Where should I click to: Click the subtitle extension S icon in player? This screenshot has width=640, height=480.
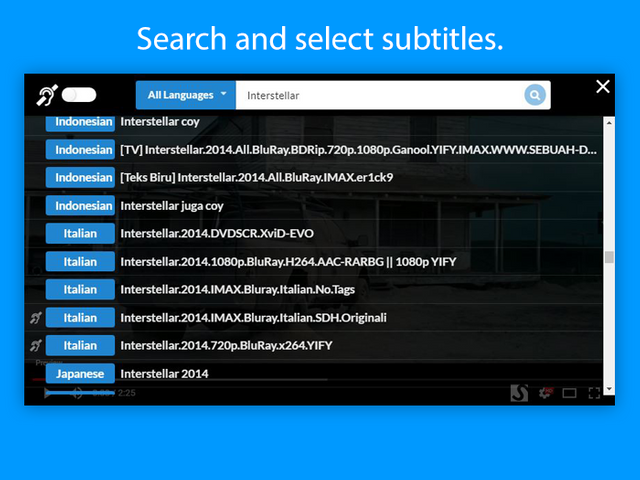point(519,393)
